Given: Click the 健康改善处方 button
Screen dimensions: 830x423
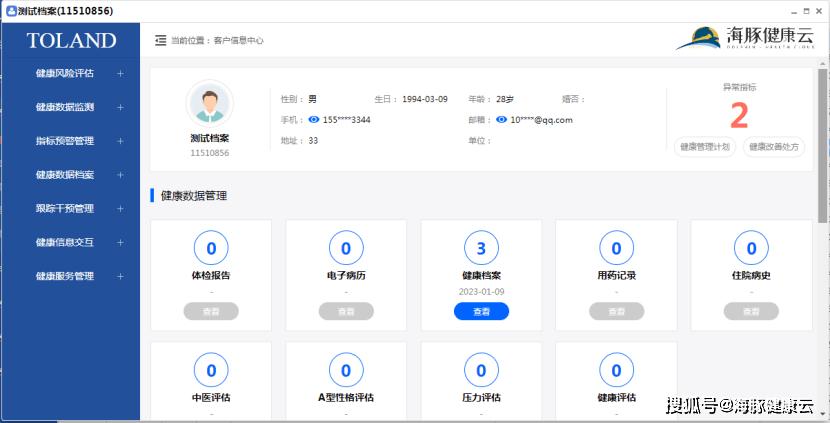Looking at the screenshot, I should (774, 147).
